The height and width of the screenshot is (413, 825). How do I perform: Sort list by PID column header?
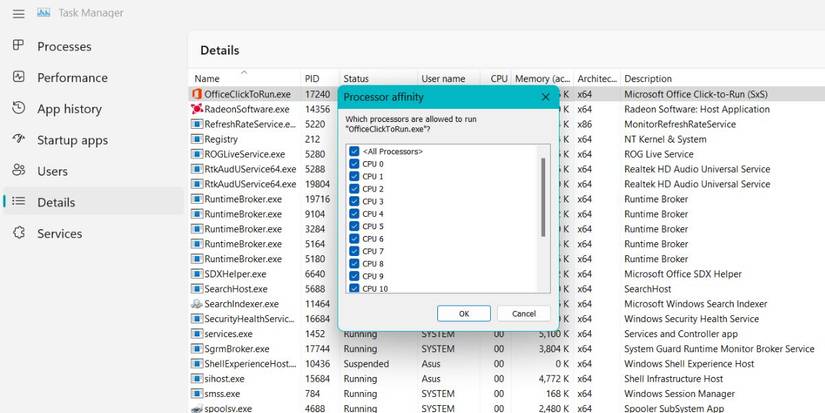coord(312,78)
